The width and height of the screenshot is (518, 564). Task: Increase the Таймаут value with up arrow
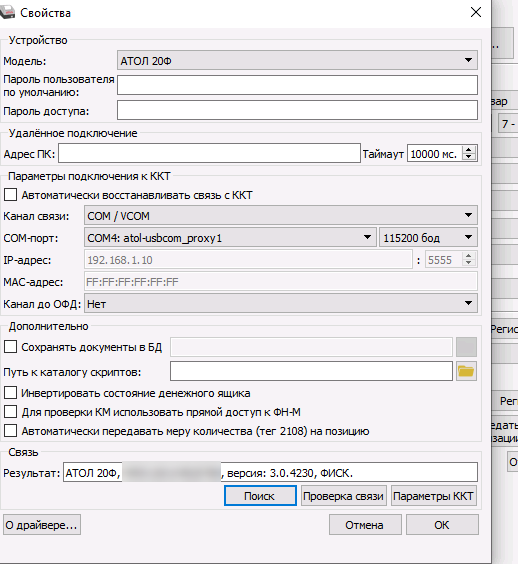coord(468,150)
